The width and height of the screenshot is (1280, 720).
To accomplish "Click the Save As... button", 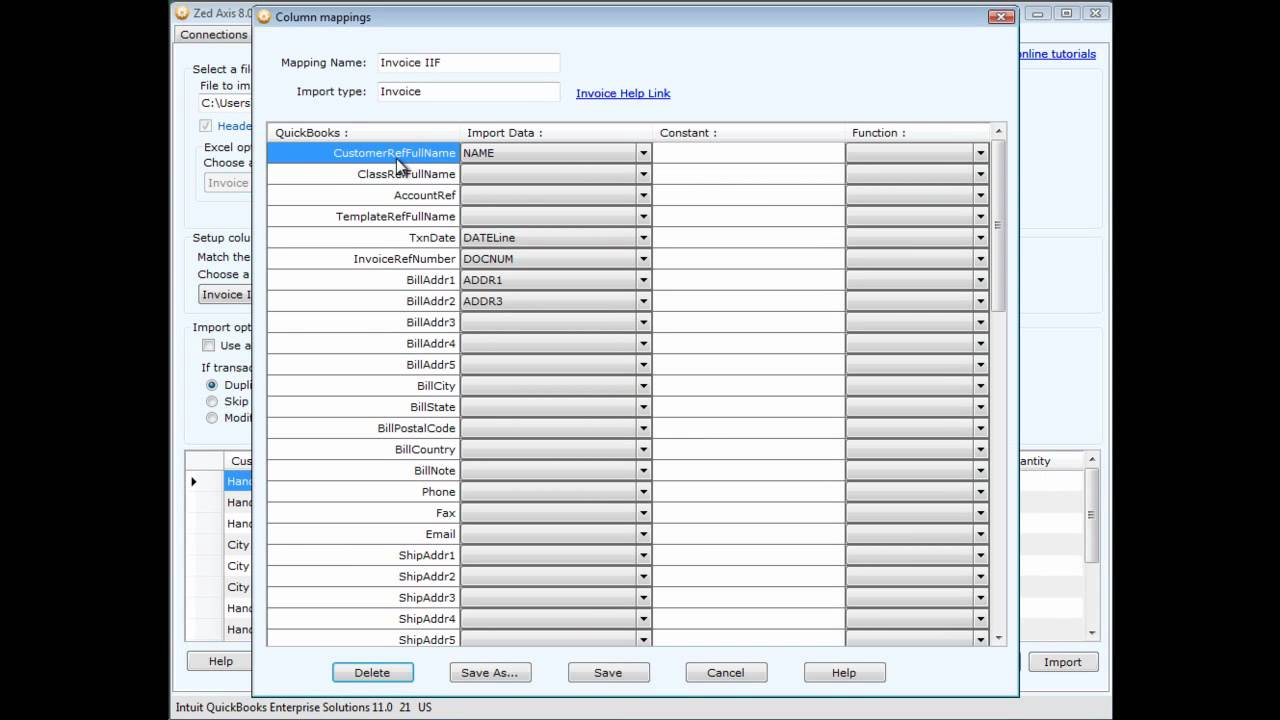I will pyautogui.click(x=490, y=673).
